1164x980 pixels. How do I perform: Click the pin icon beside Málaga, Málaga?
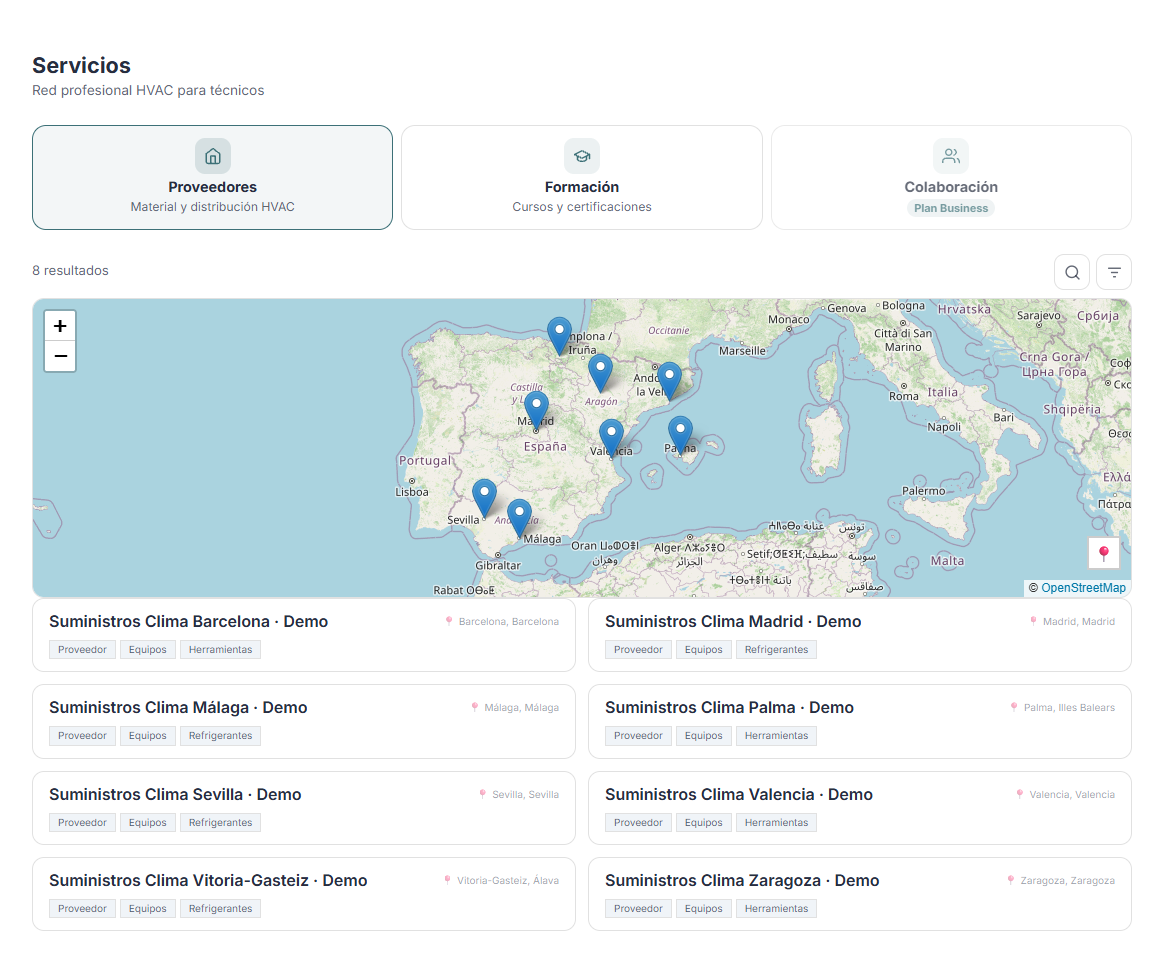pyautogui.click(x=475, y=708)
